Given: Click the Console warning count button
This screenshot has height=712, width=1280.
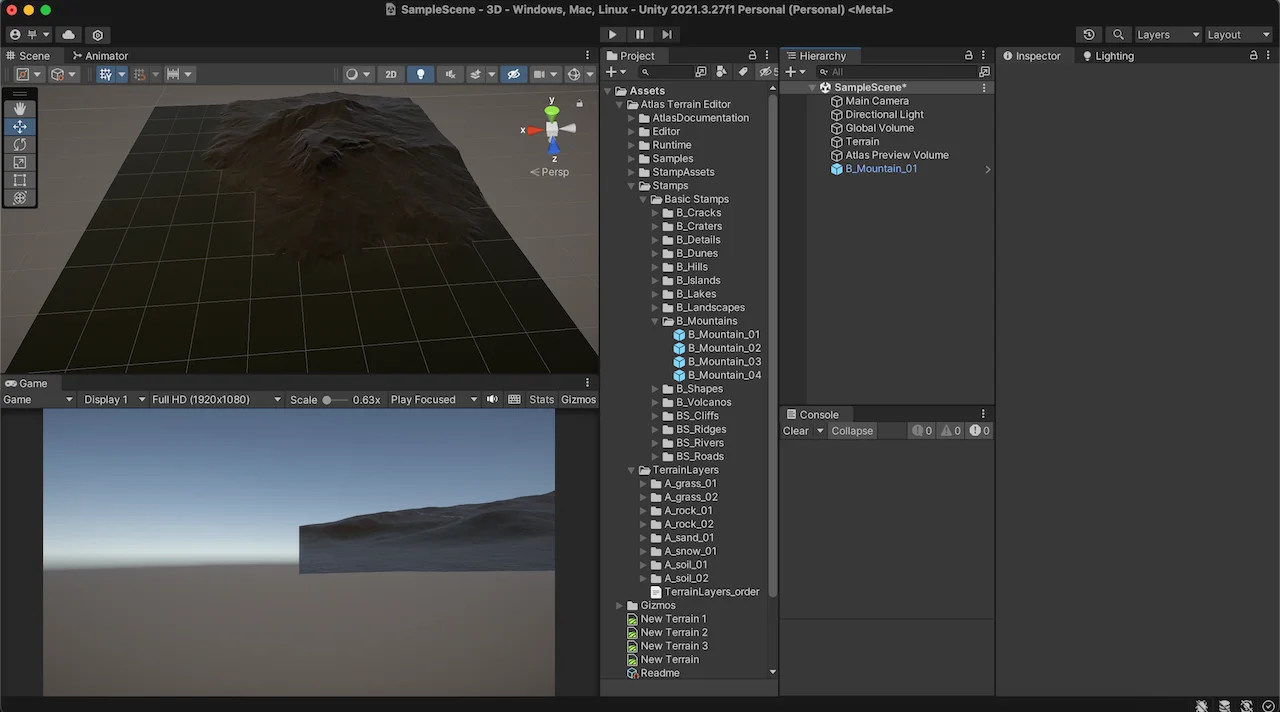Looking at the screenshot, I should pos(950,431).
